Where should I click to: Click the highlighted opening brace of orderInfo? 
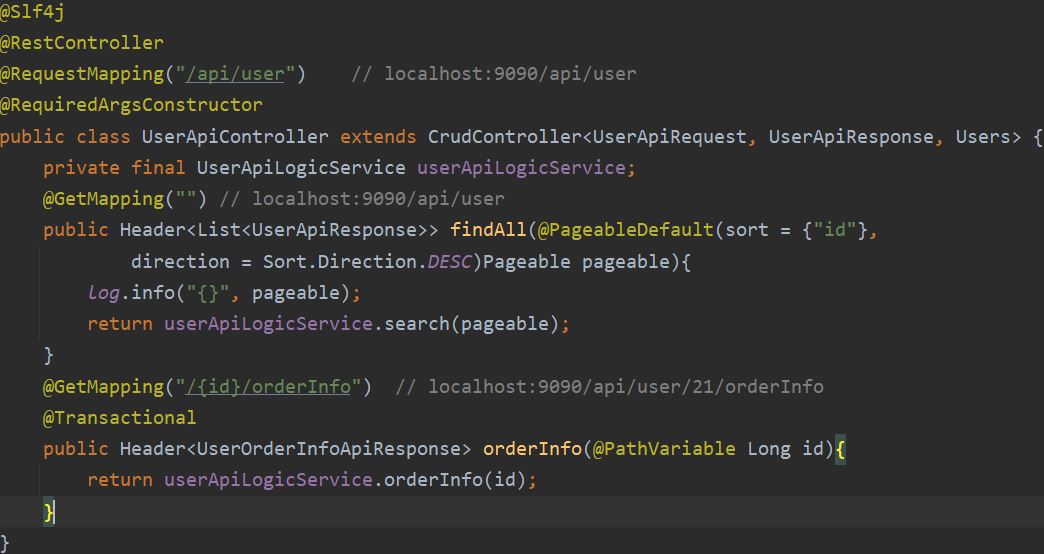[x=840, y=449]
